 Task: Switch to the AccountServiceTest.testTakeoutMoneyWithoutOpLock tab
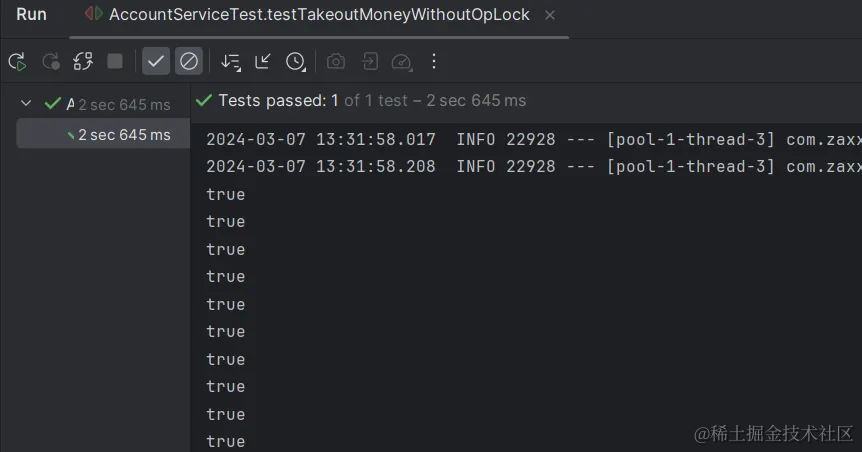319,14
